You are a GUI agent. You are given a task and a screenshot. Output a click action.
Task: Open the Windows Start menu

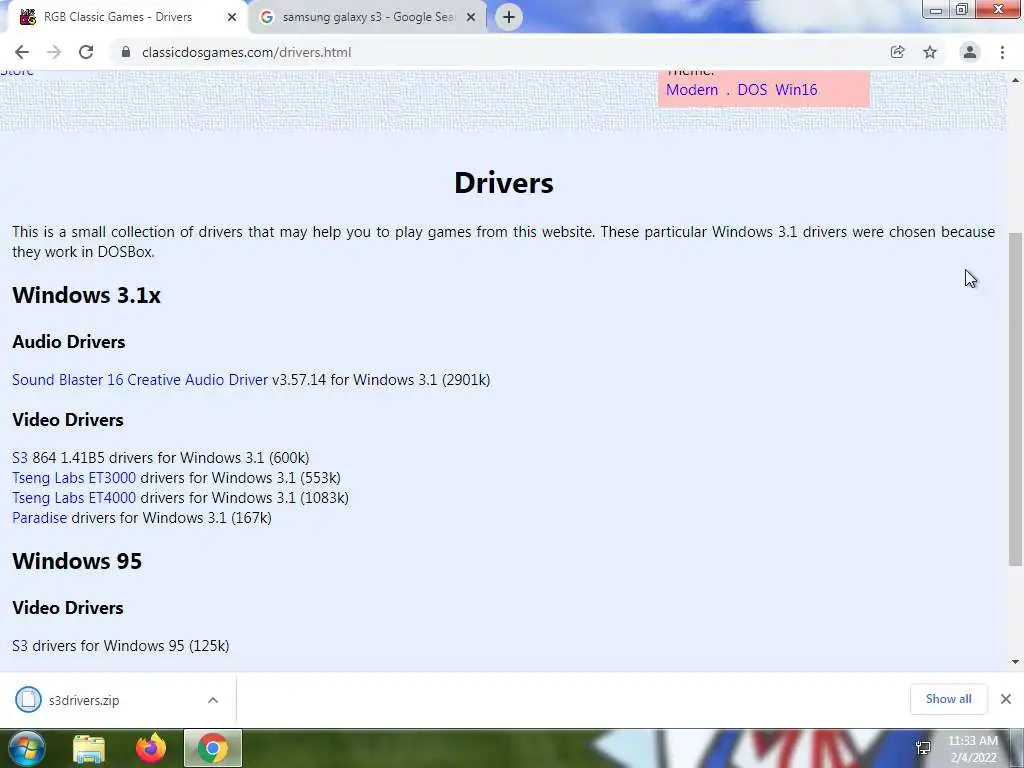coord(26,748)
